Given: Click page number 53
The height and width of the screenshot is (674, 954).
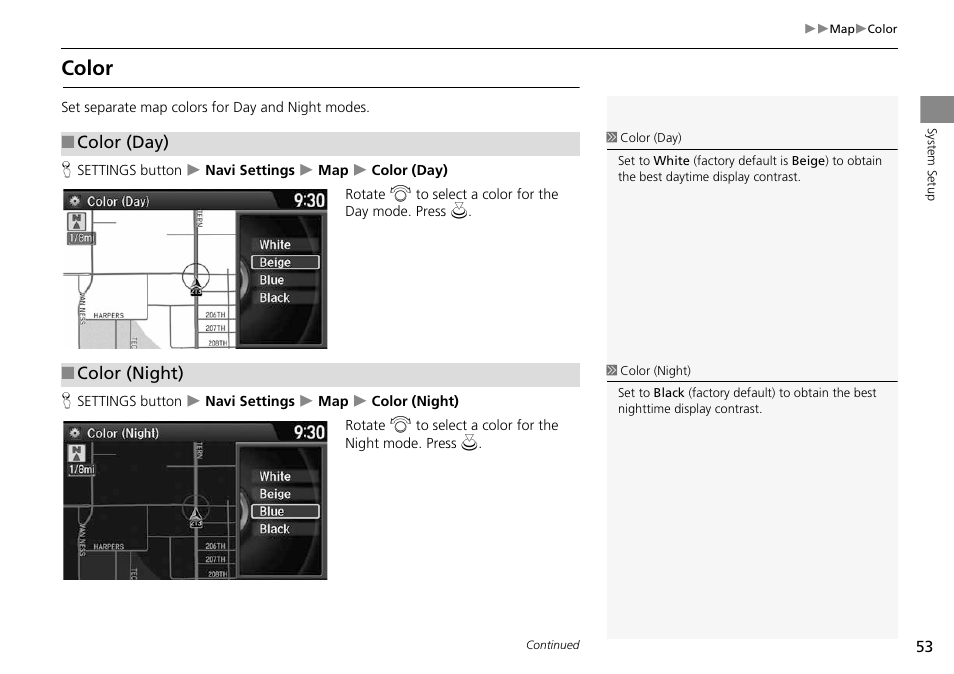Looking at the screenshot, I should pos(924,647).
